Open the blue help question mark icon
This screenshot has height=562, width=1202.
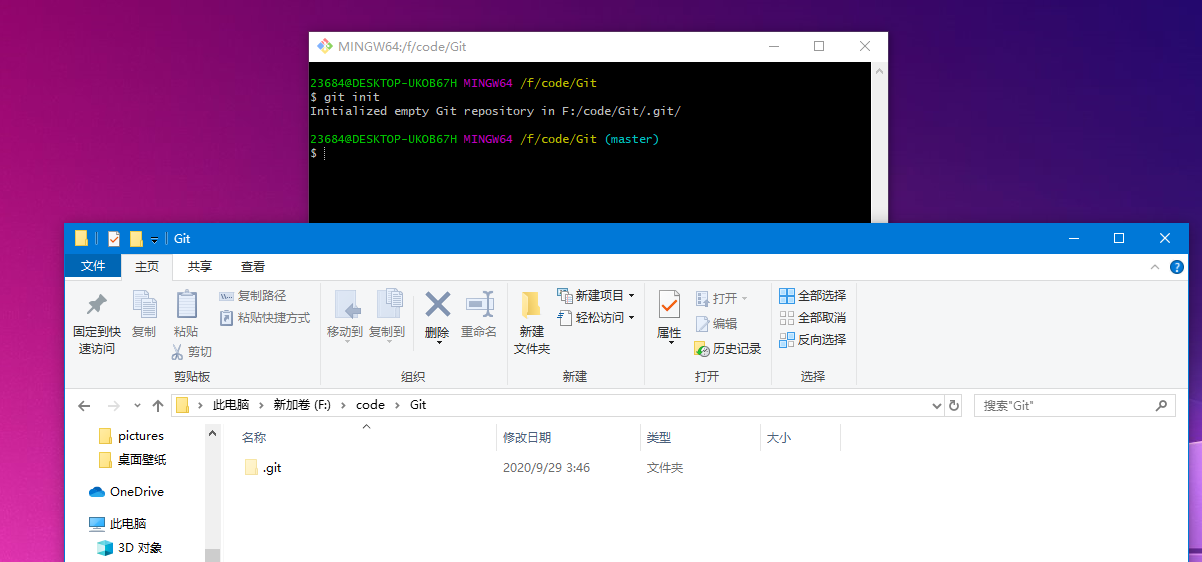pyautogui.click(x=1177, y=267)
